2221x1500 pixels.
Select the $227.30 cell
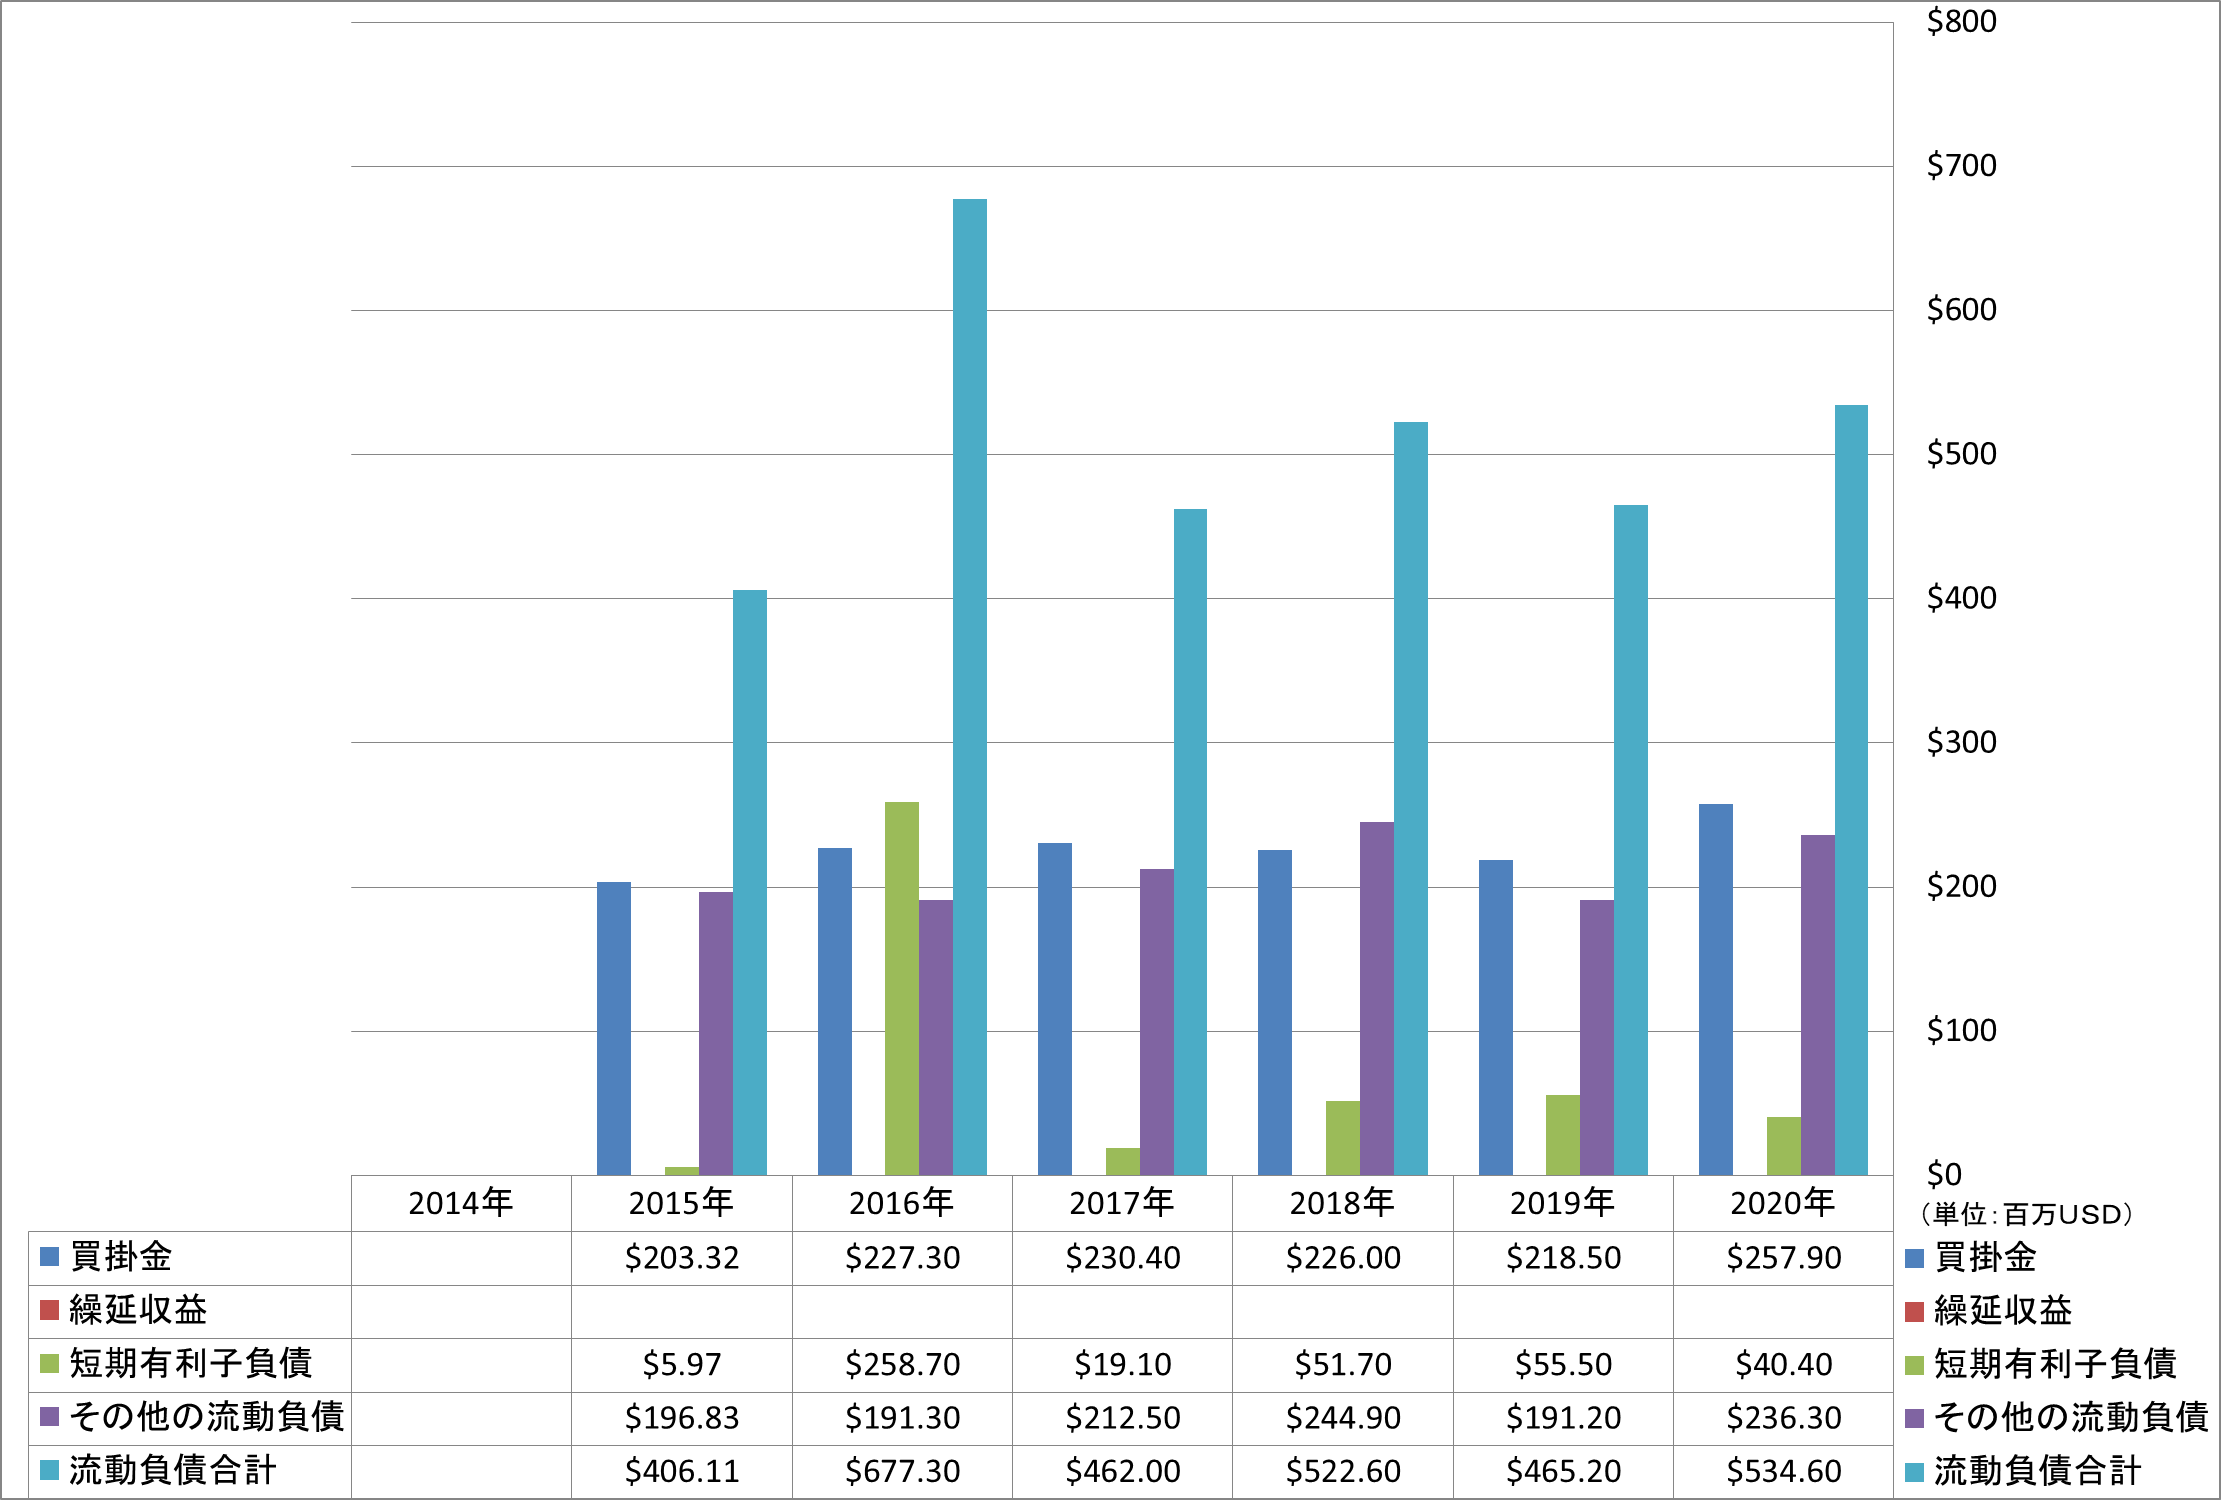(902, 1258)
